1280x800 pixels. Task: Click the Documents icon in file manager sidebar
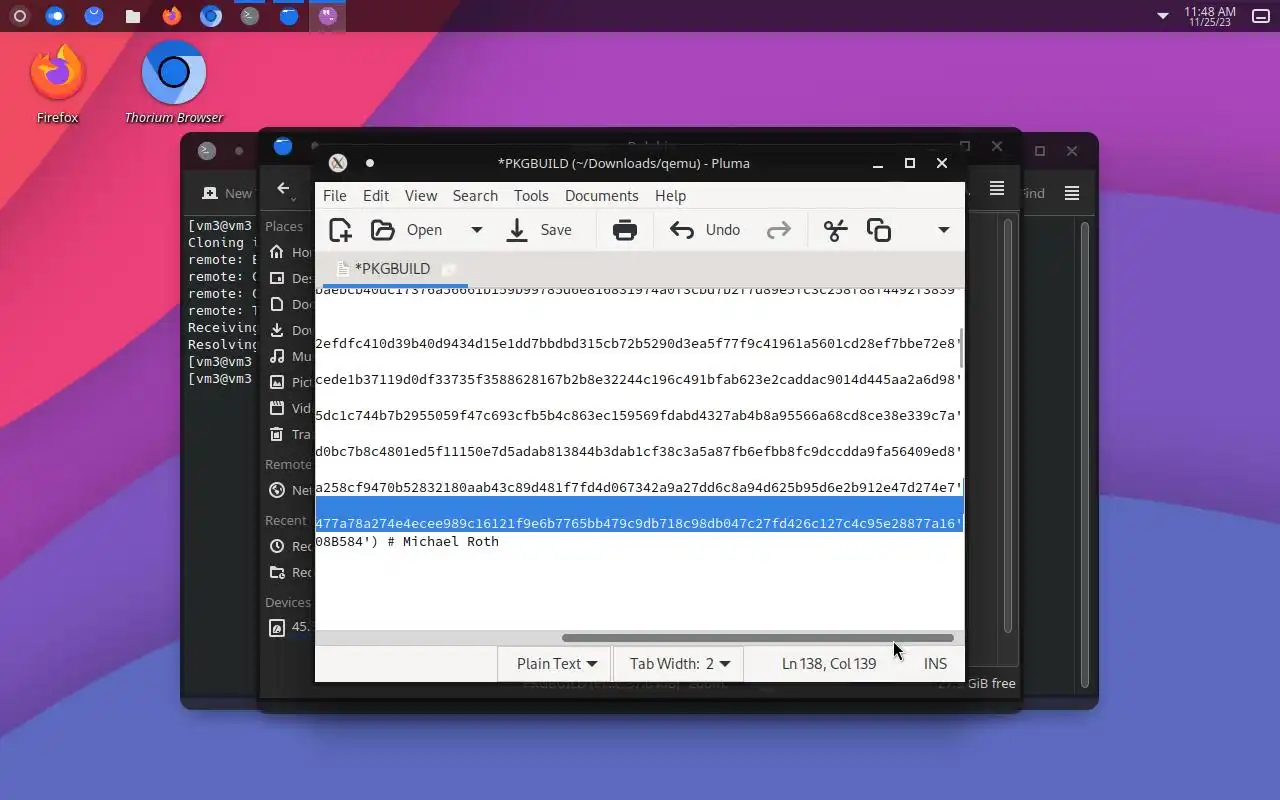coord(277,304)
